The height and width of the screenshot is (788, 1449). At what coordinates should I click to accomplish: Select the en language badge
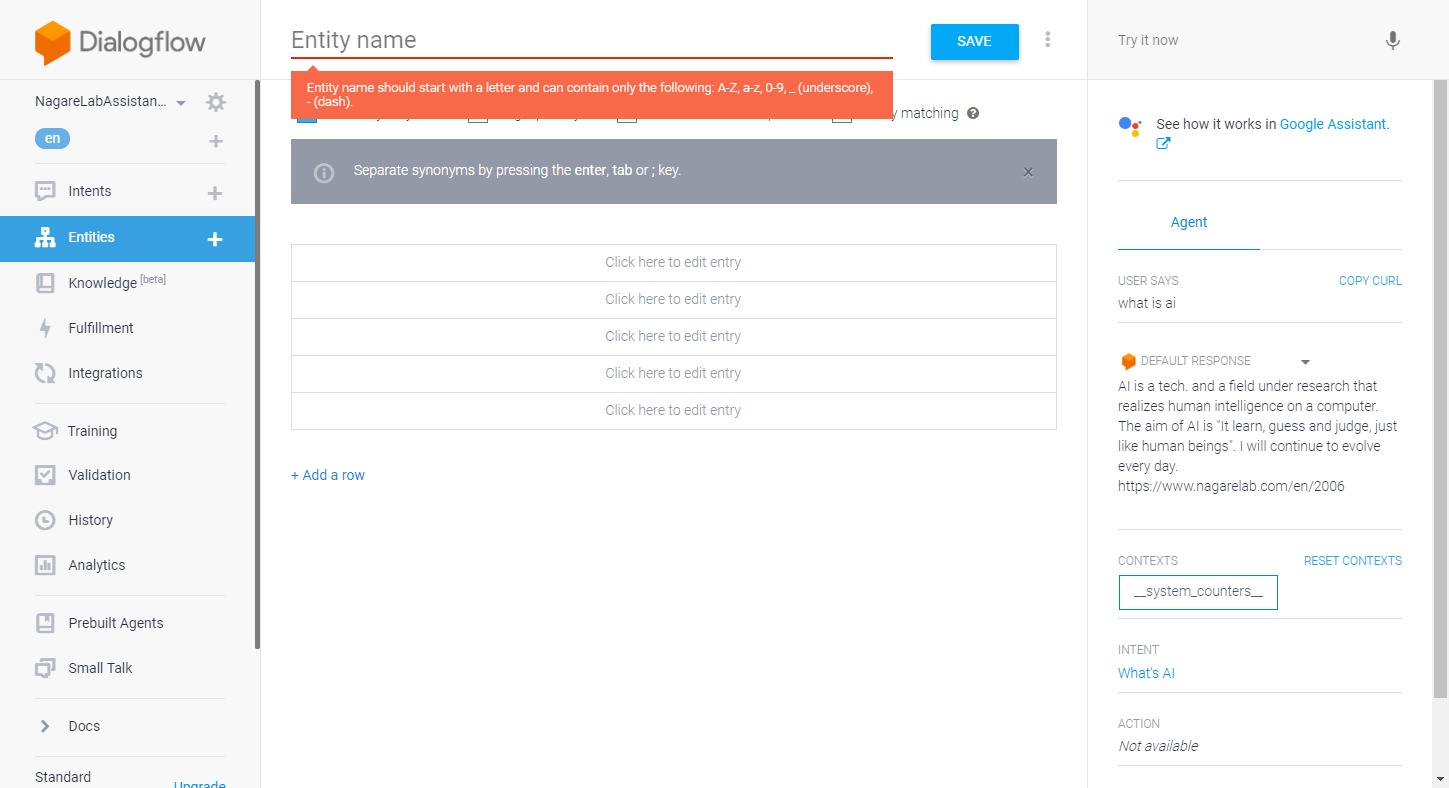[x=52, y=139]
